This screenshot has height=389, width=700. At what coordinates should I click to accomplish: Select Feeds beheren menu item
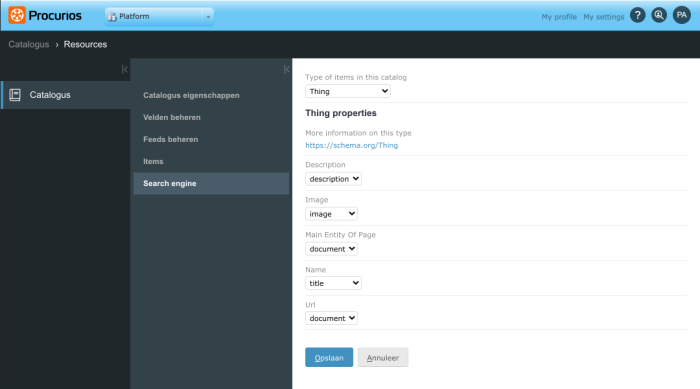point(171,139)
